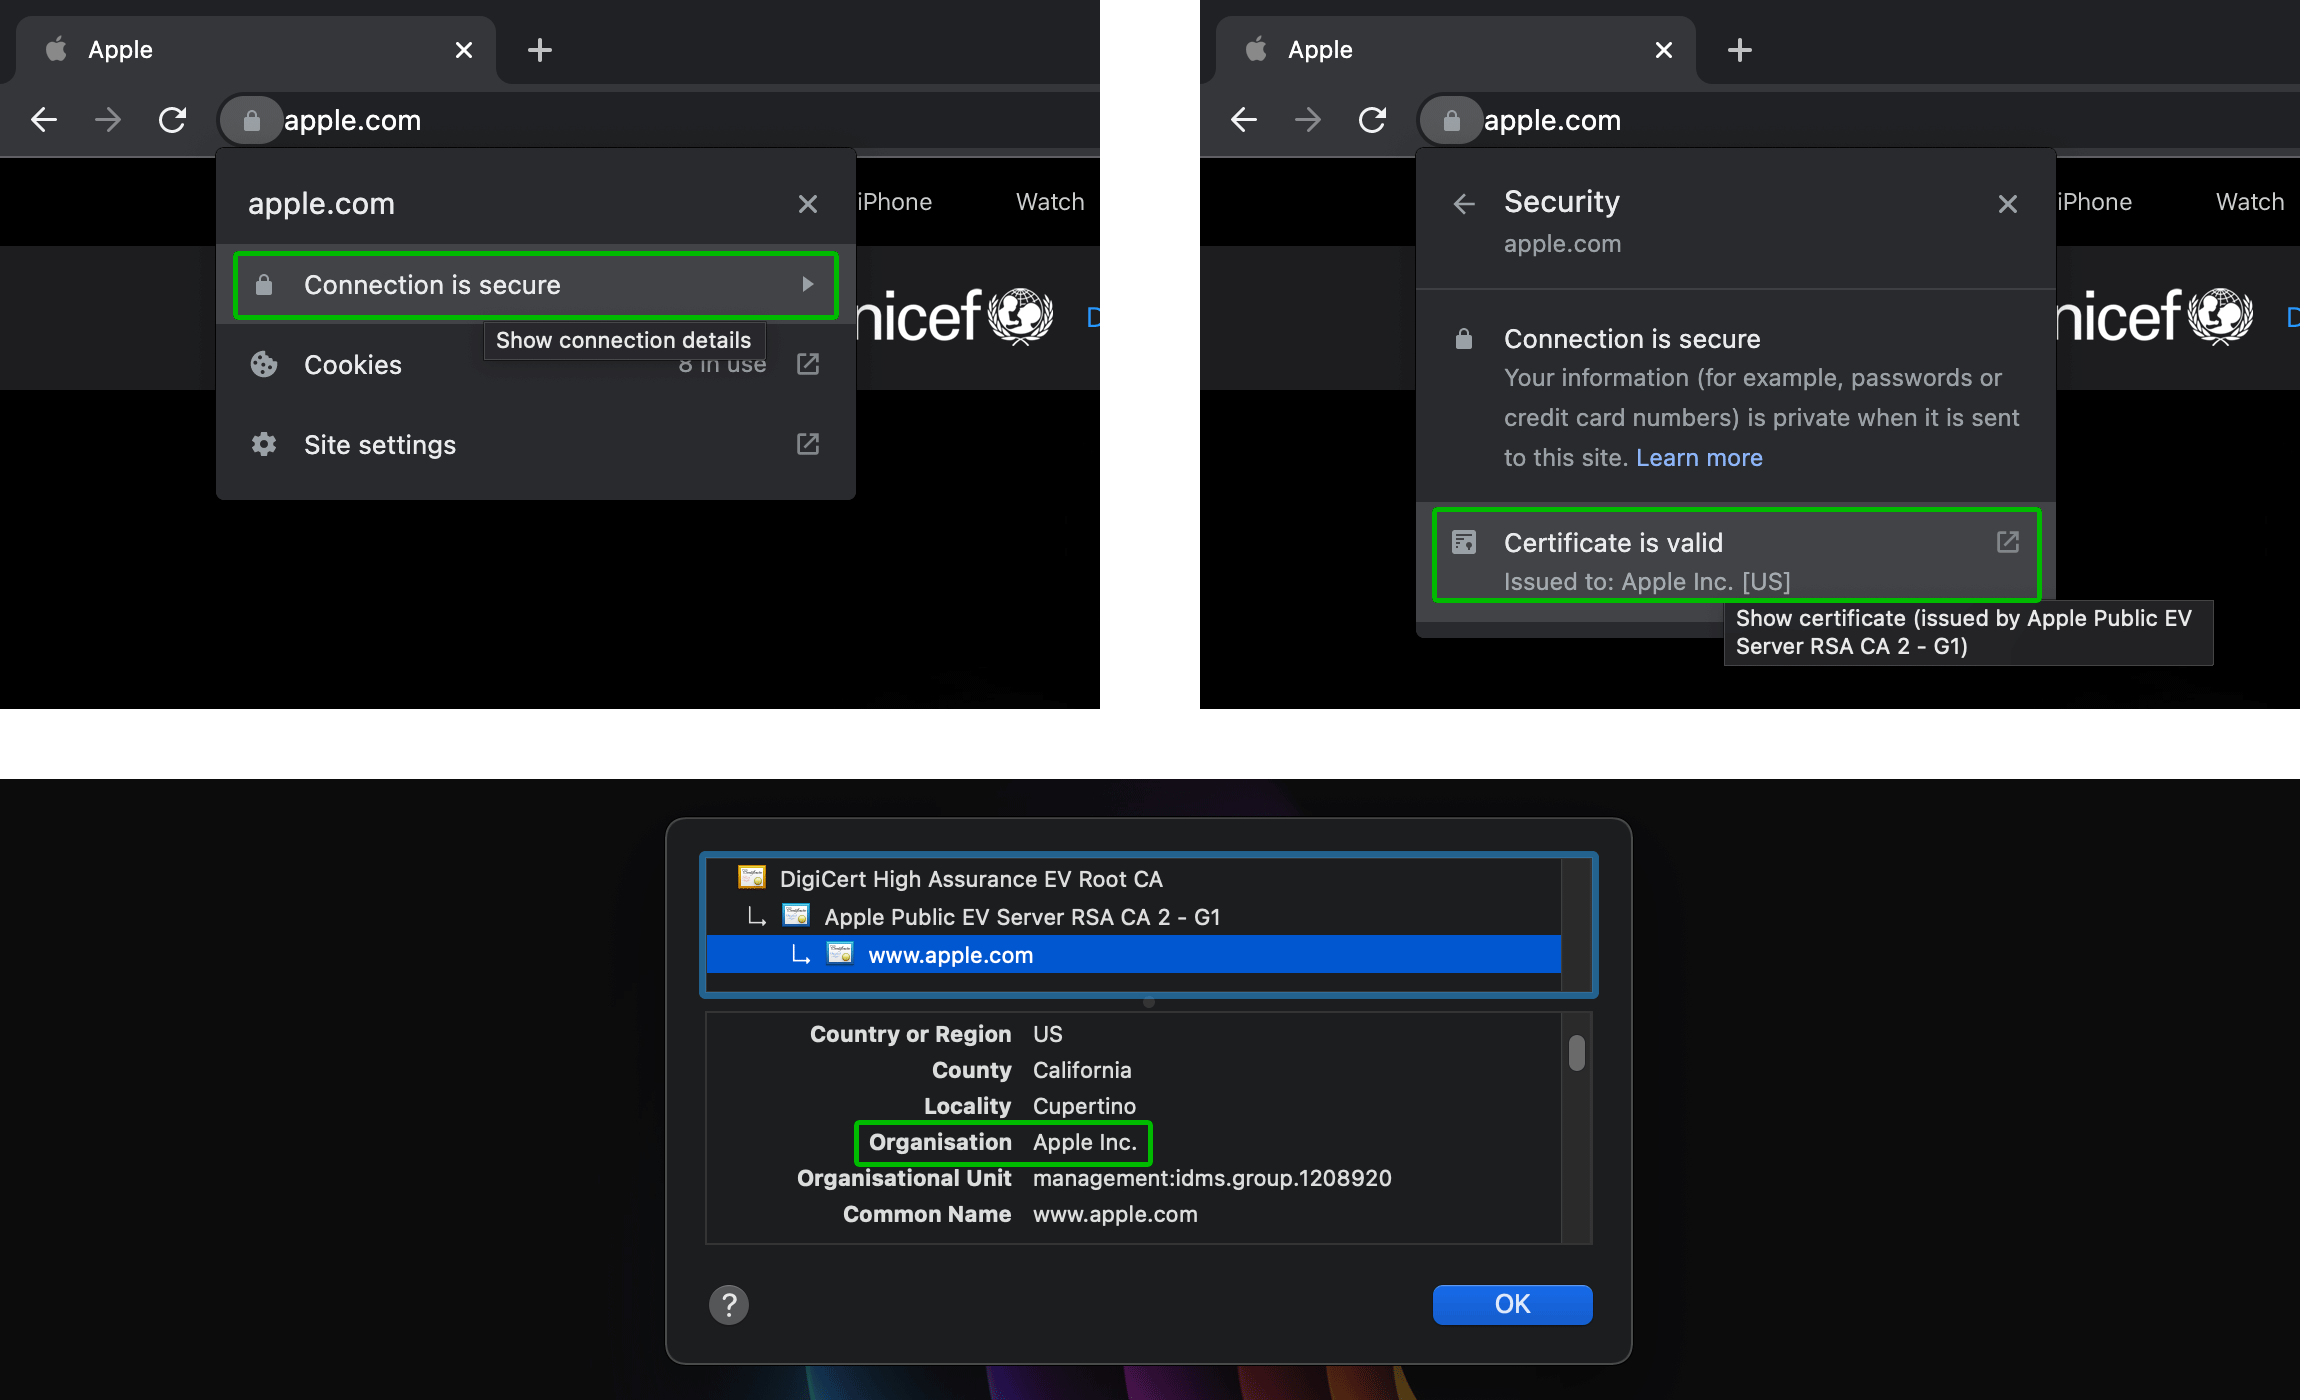Close the Security popup

2008,204
